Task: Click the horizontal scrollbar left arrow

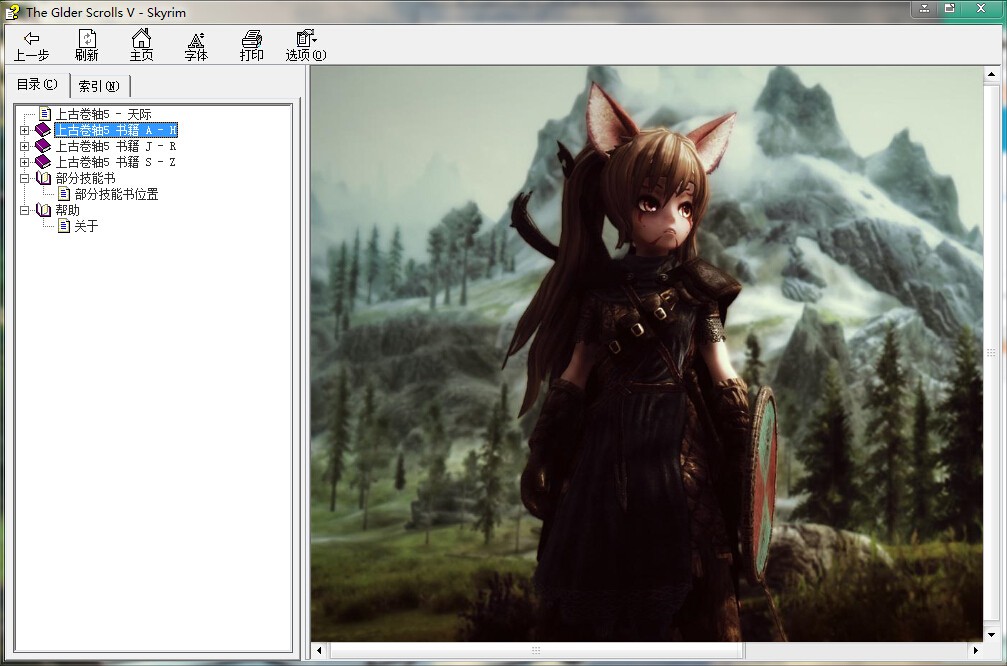Action: click(x=320, y=651)
